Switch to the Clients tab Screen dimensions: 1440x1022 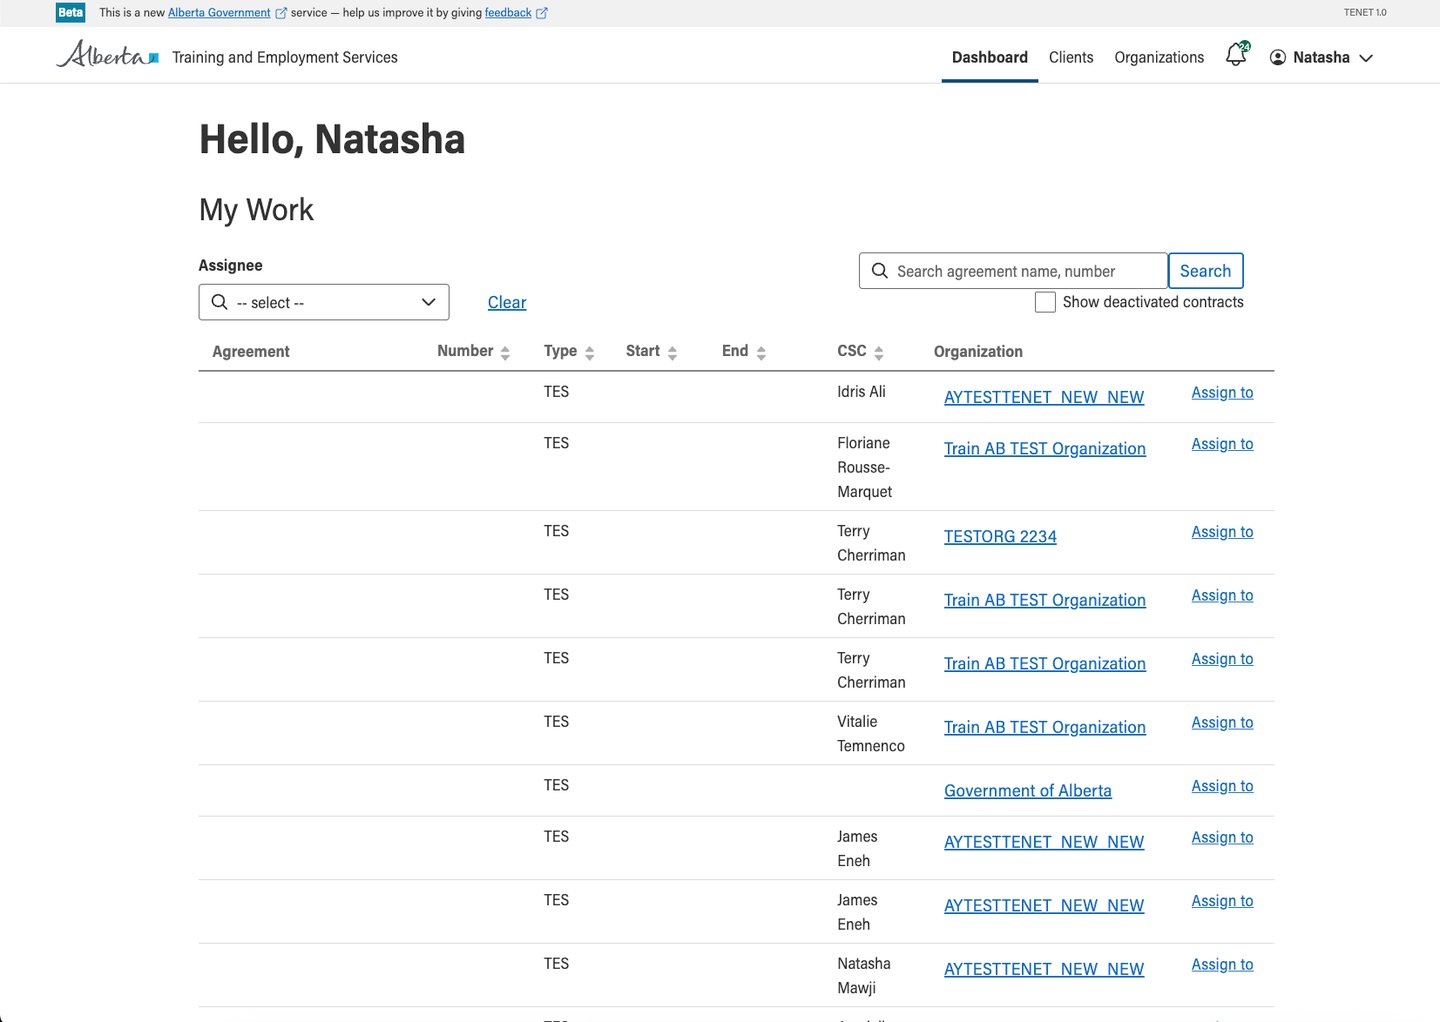click(1071, 57)
